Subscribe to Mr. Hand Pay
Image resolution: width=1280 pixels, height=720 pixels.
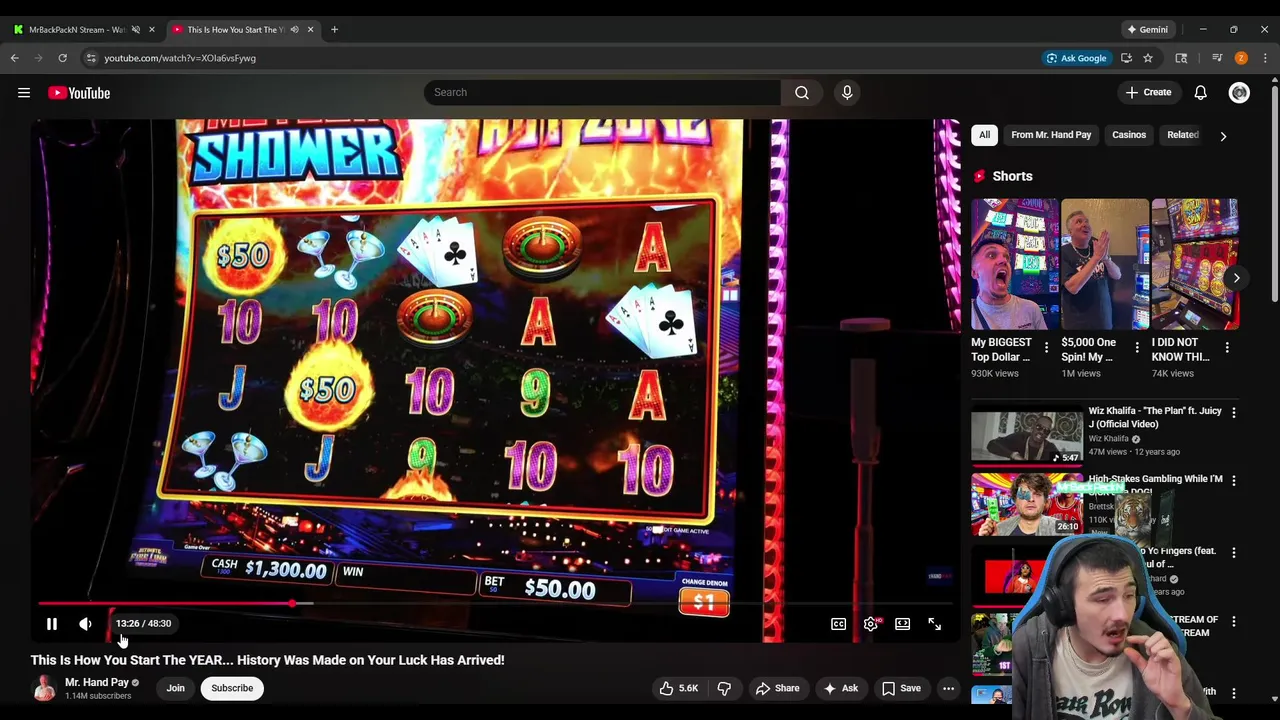click(x=232, y=688)
